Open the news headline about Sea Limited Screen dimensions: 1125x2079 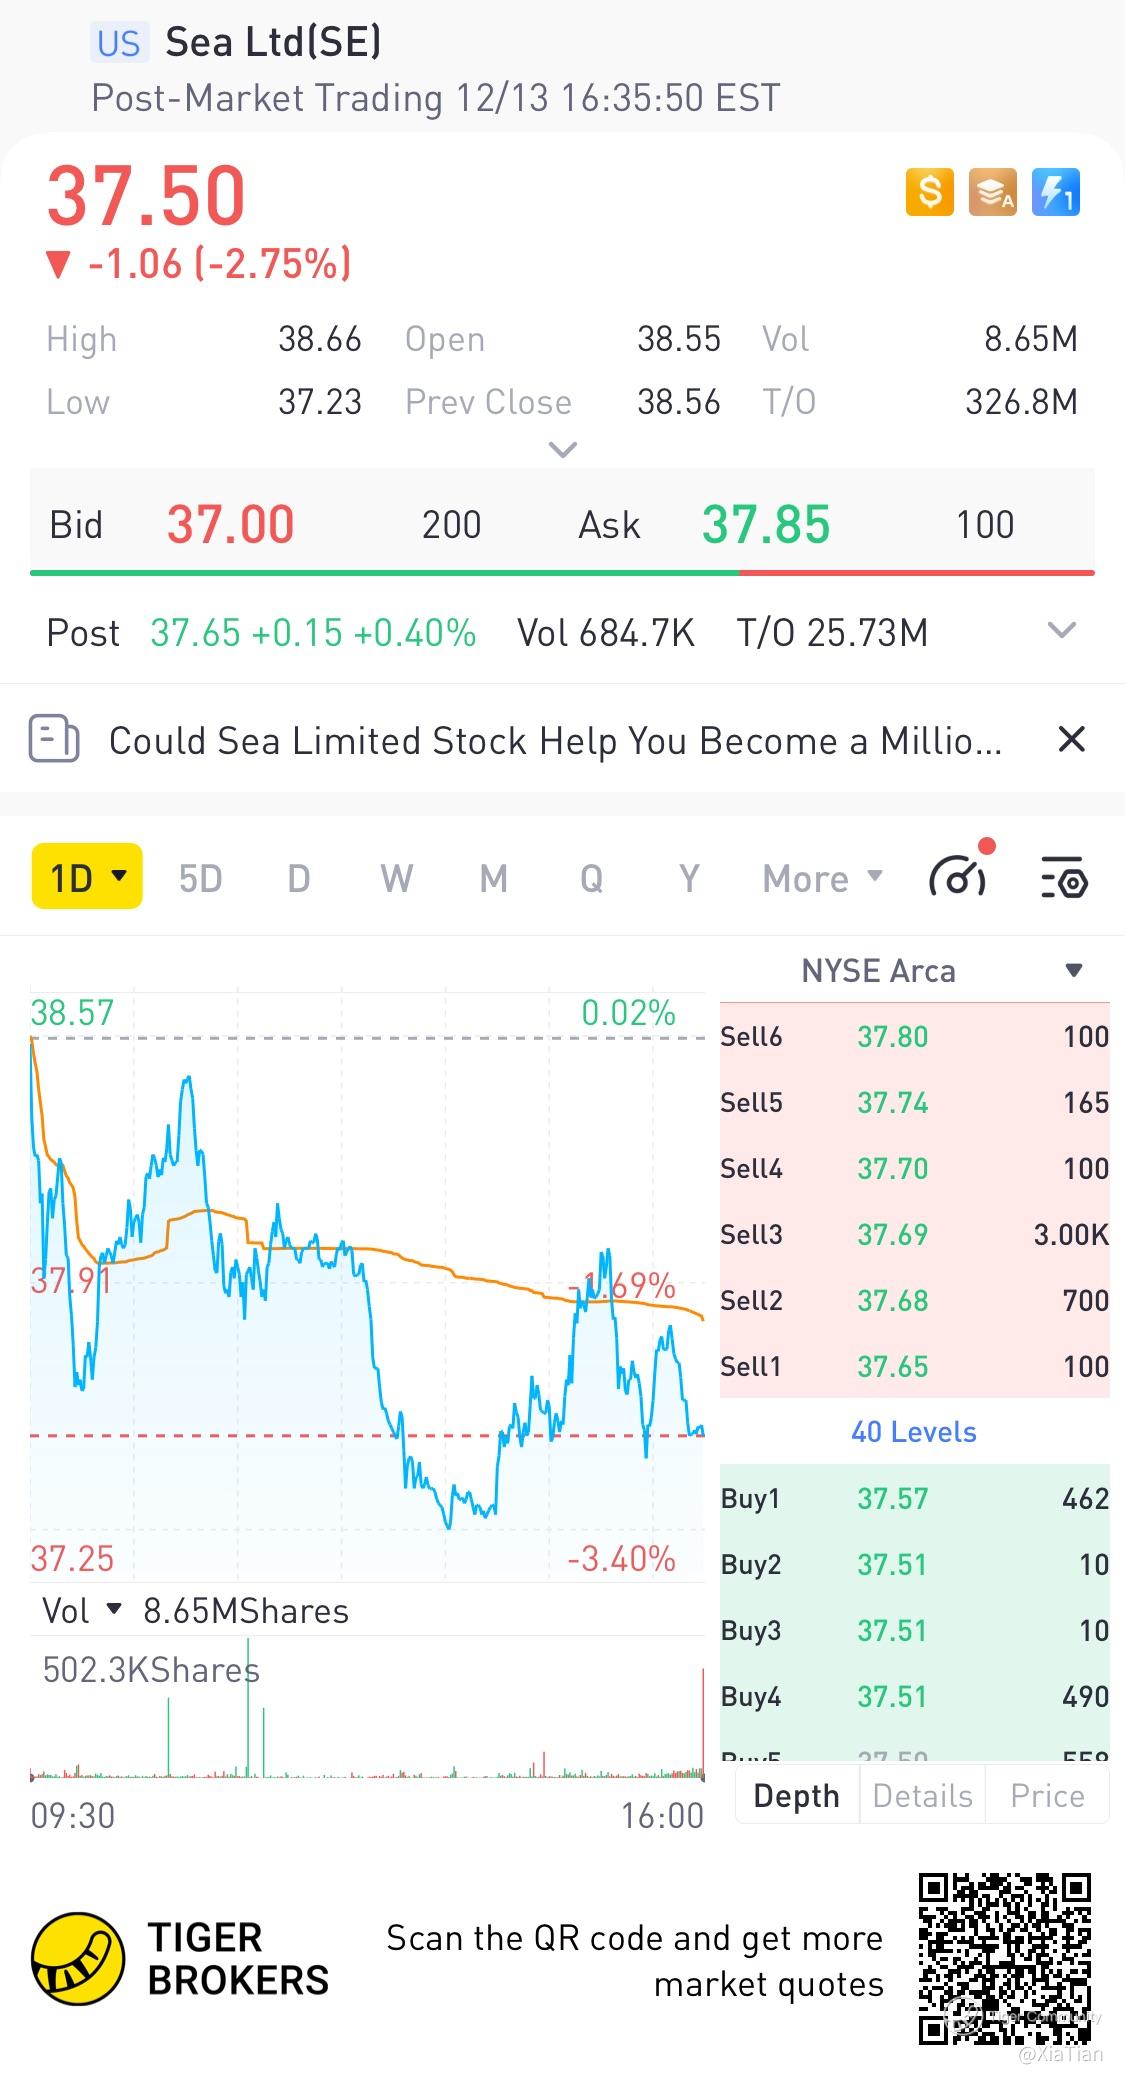pos(555,741)
